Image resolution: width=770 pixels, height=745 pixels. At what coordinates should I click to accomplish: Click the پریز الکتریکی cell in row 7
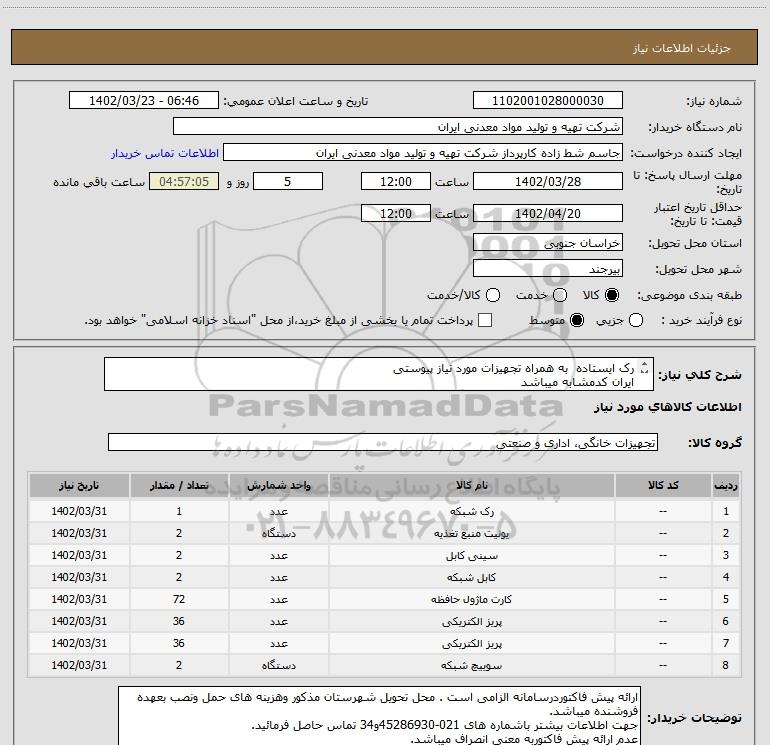[471, 643]
